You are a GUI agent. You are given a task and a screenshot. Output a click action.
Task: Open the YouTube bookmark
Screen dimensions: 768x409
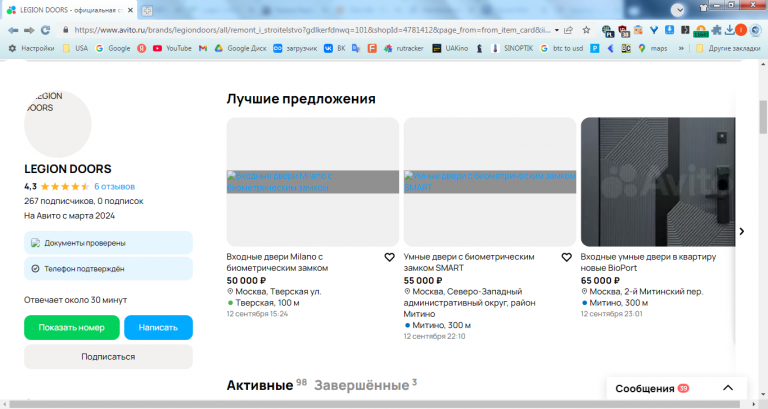172,48
